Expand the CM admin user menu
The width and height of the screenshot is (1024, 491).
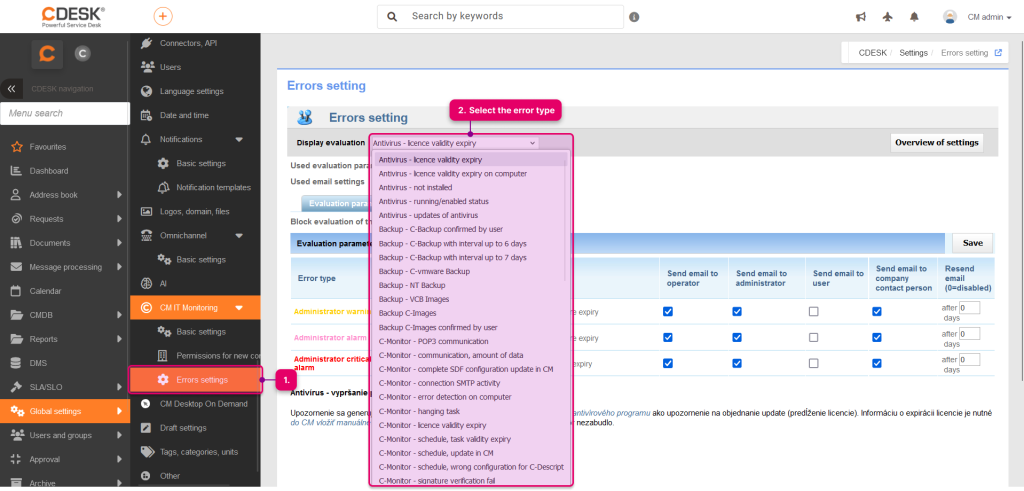(x=982, y=18)
